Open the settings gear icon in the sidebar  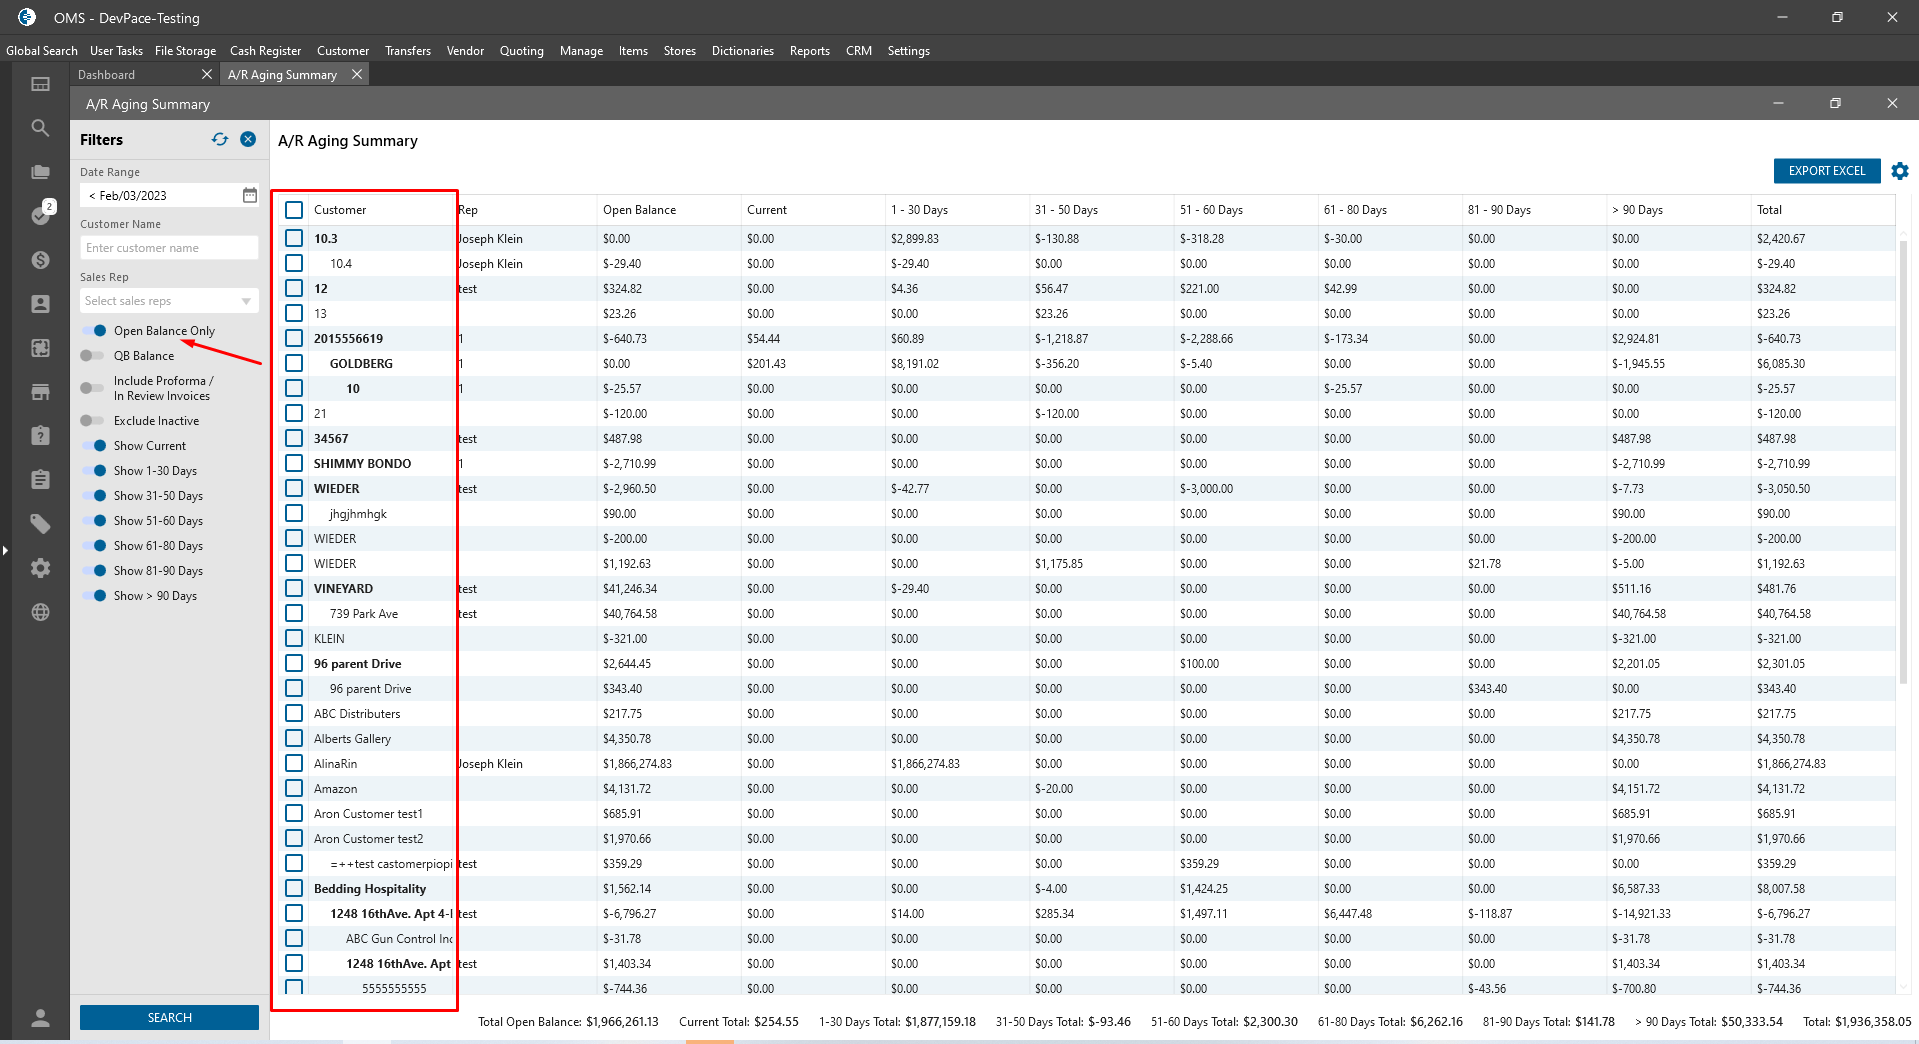[40, 568]
